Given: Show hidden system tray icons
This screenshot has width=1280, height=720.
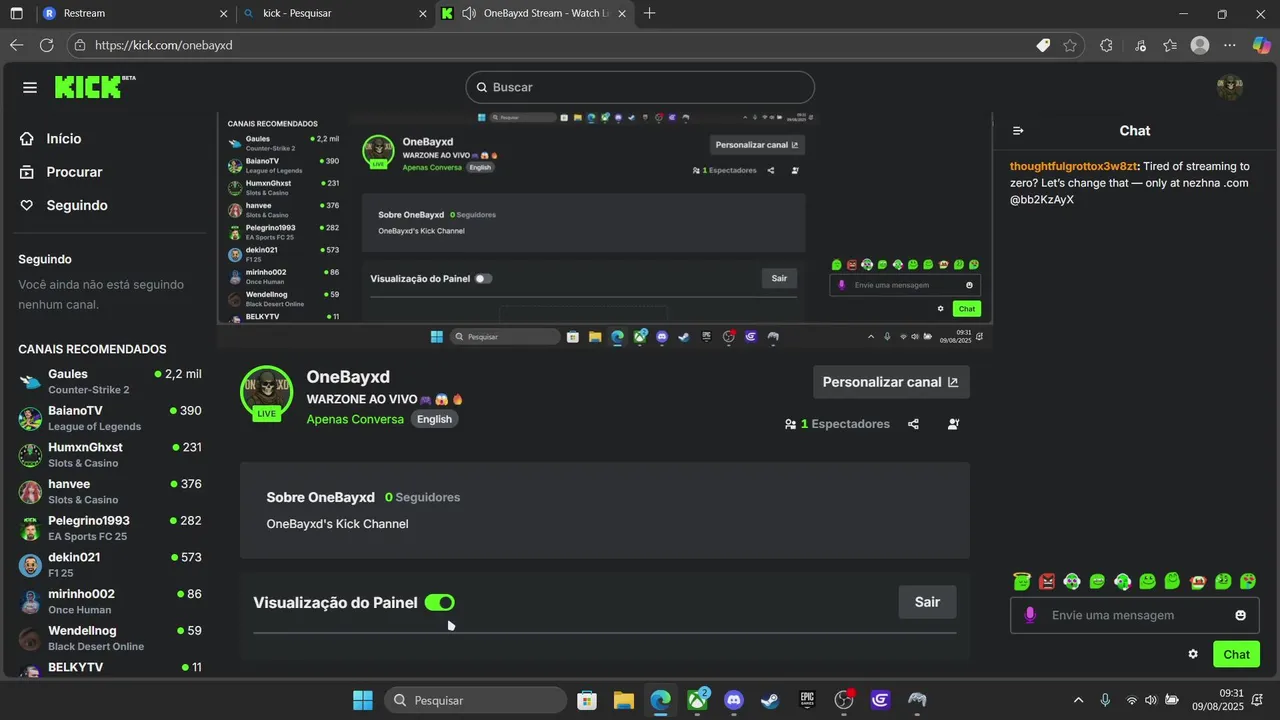Looking at the screenshot, I should pos(1078,700).
